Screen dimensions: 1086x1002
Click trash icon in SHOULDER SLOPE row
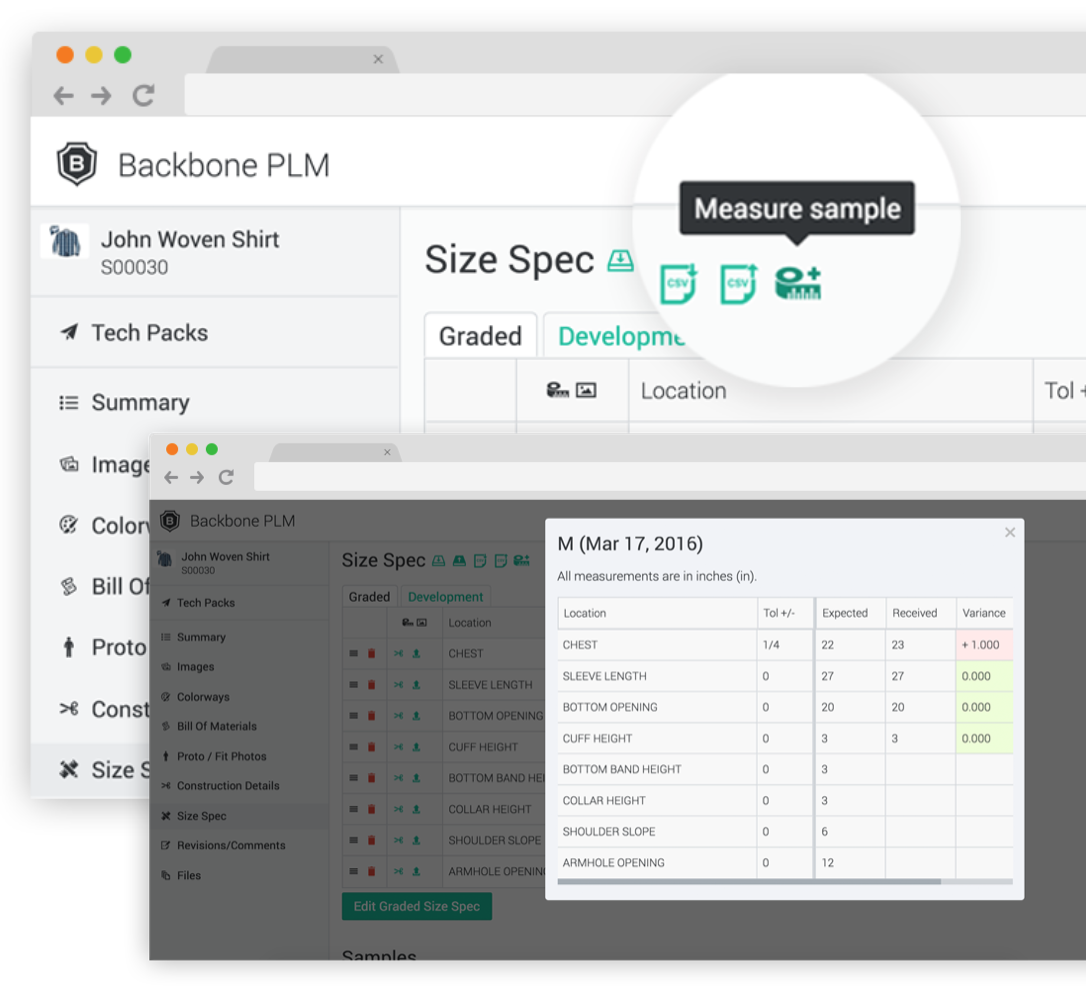click(x=371, y=840)
